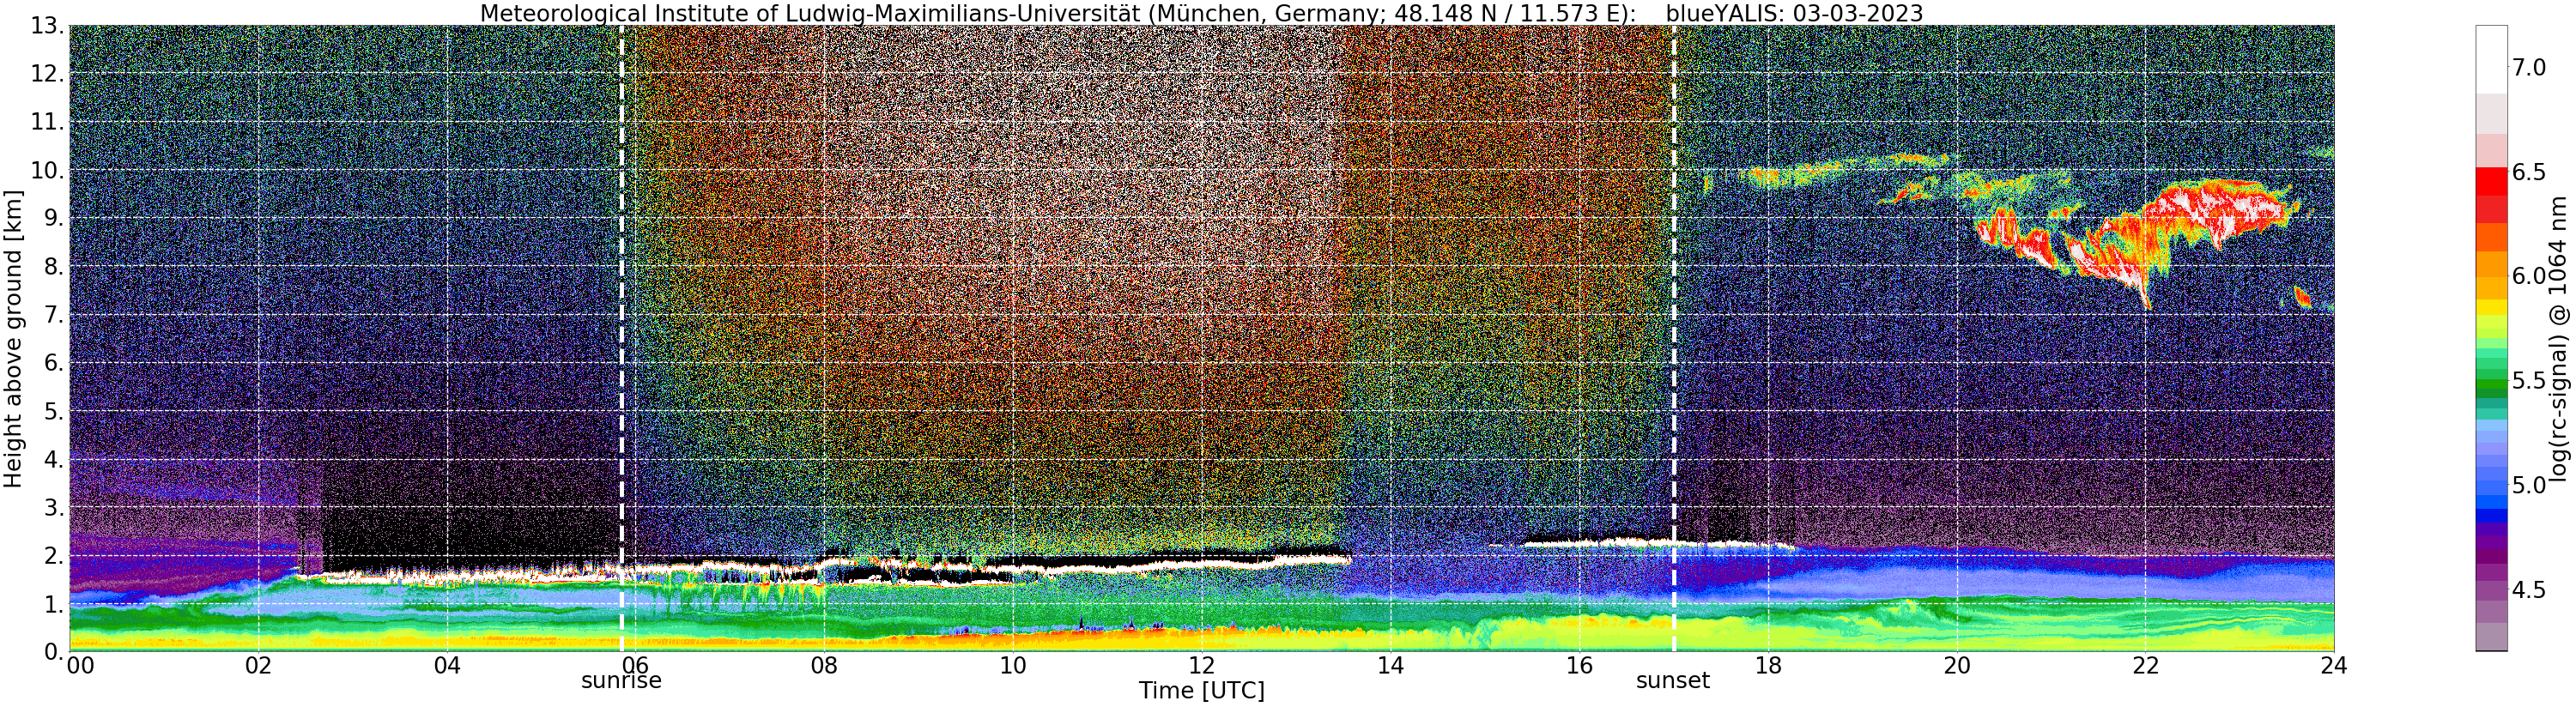The width and height of the screenshot is (2576, 707).
Task: Click the 'Time [UTC]' axis label
Action: click(1202, 691)
